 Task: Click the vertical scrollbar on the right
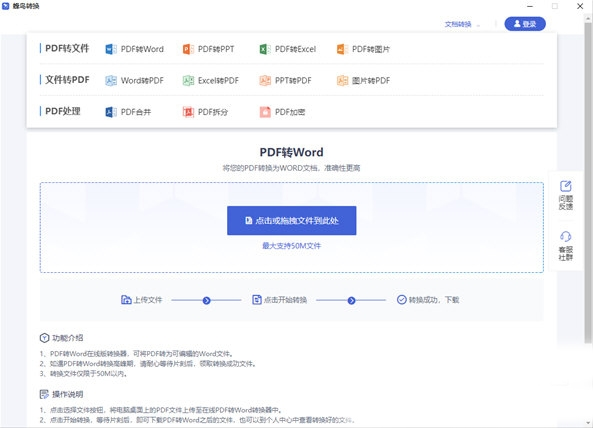click(588, 181)
